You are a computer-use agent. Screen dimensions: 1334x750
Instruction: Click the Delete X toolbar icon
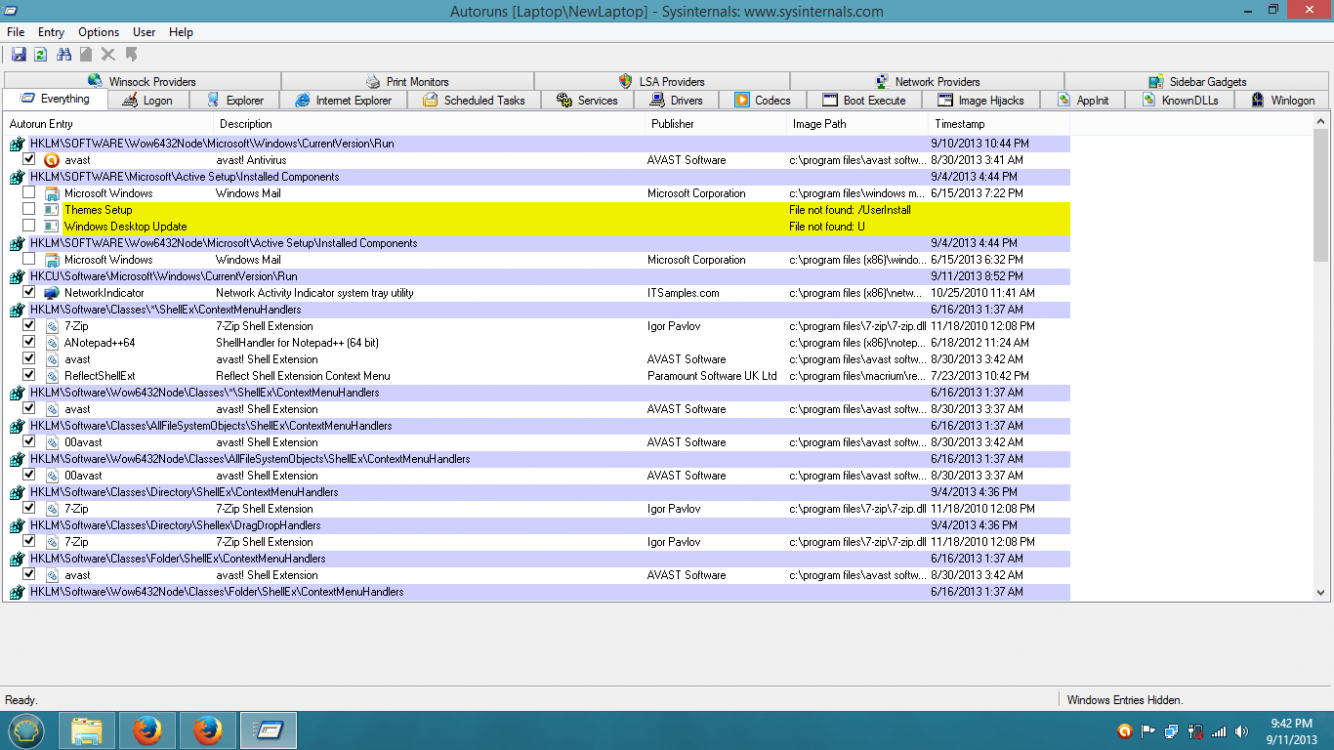108,54
